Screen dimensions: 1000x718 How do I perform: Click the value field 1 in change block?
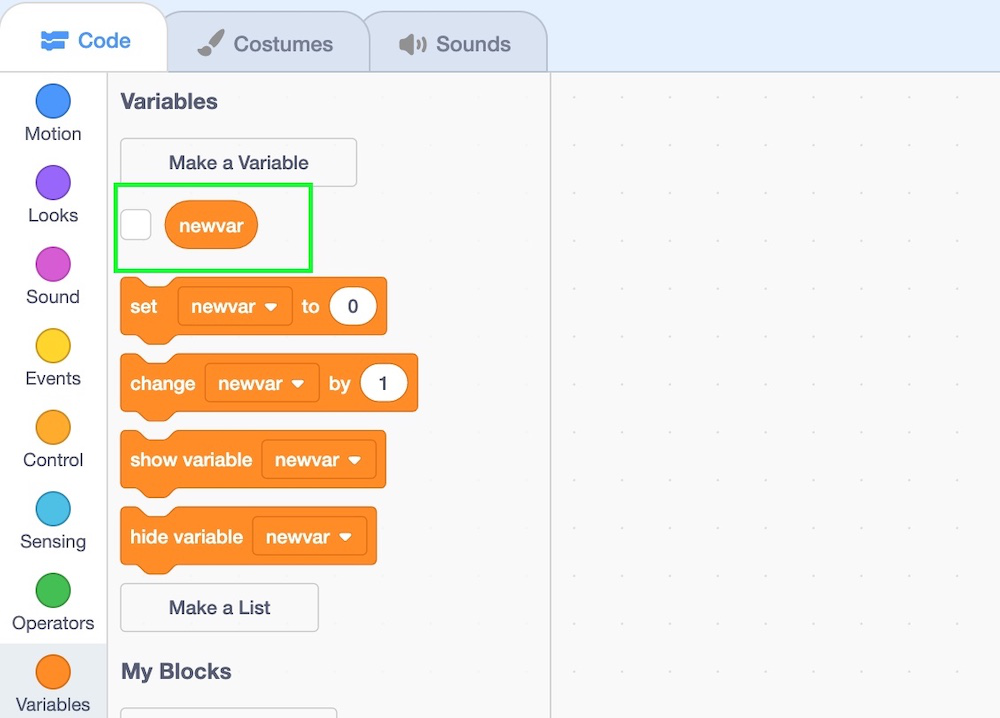pyautogui.click(x=383, y=383)
